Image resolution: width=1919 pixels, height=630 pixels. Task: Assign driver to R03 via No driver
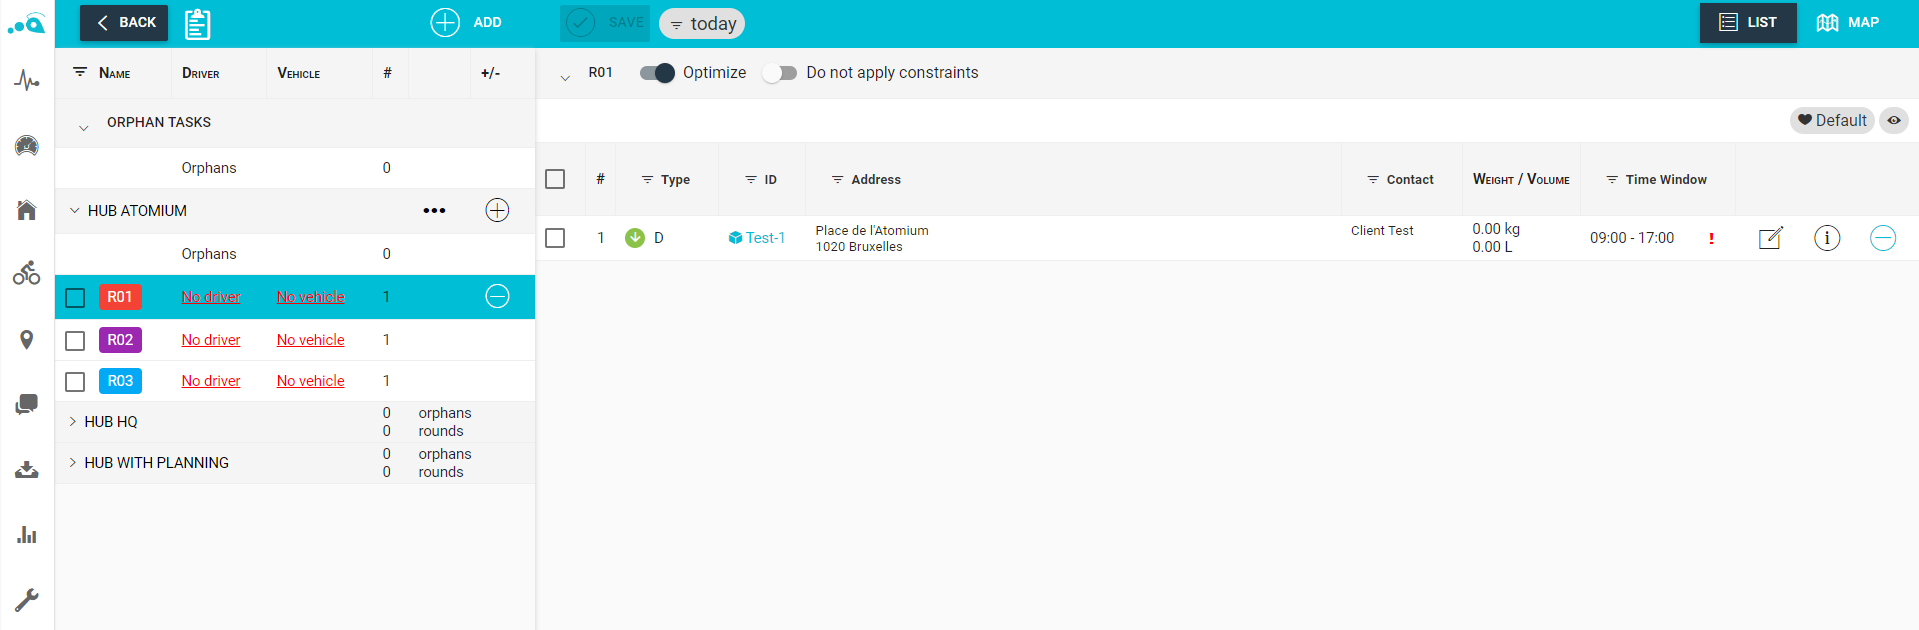tap(211, 381)
